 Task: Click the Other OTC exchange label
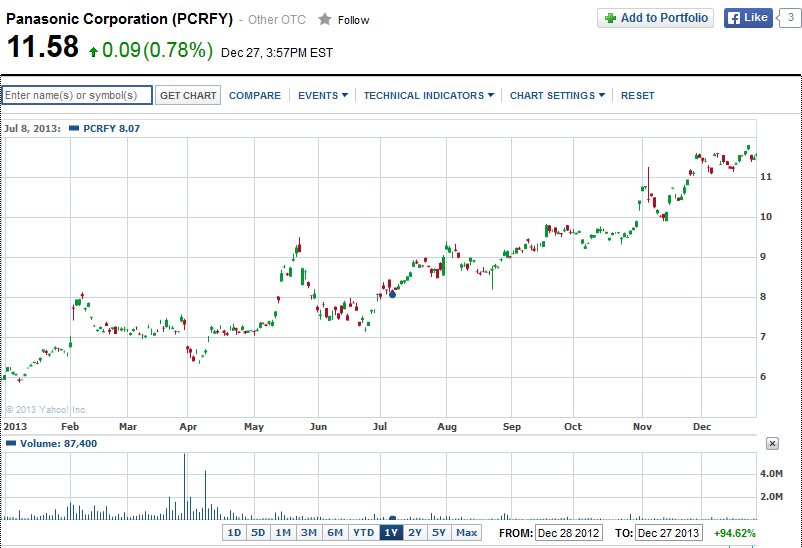[x=277, y=20]
